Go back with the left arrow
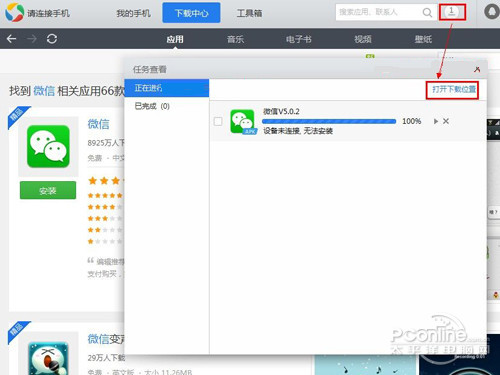Image resolution: width=500 pixels, height=375 pixels. coord(12,39)
